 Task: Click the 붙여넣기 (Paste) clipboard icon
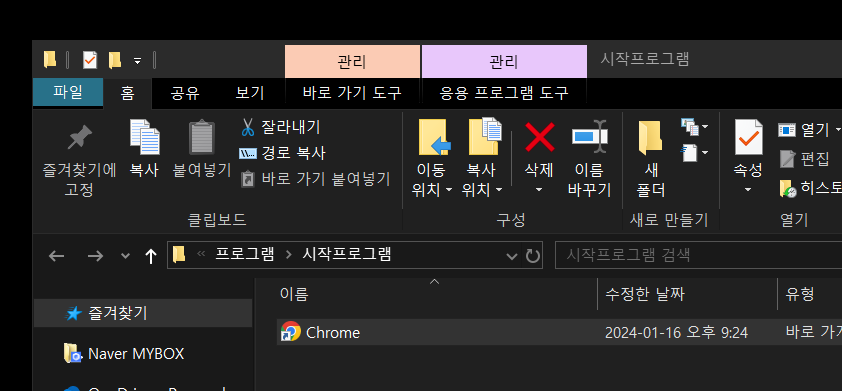coord(202,137)
